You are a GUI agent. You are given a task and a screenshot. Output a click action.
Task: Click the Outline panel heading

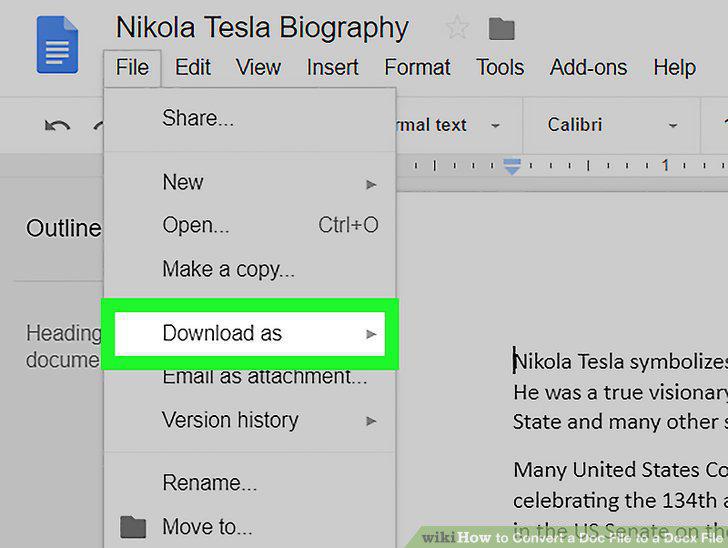pyautogui.click(x=63, y=228)
